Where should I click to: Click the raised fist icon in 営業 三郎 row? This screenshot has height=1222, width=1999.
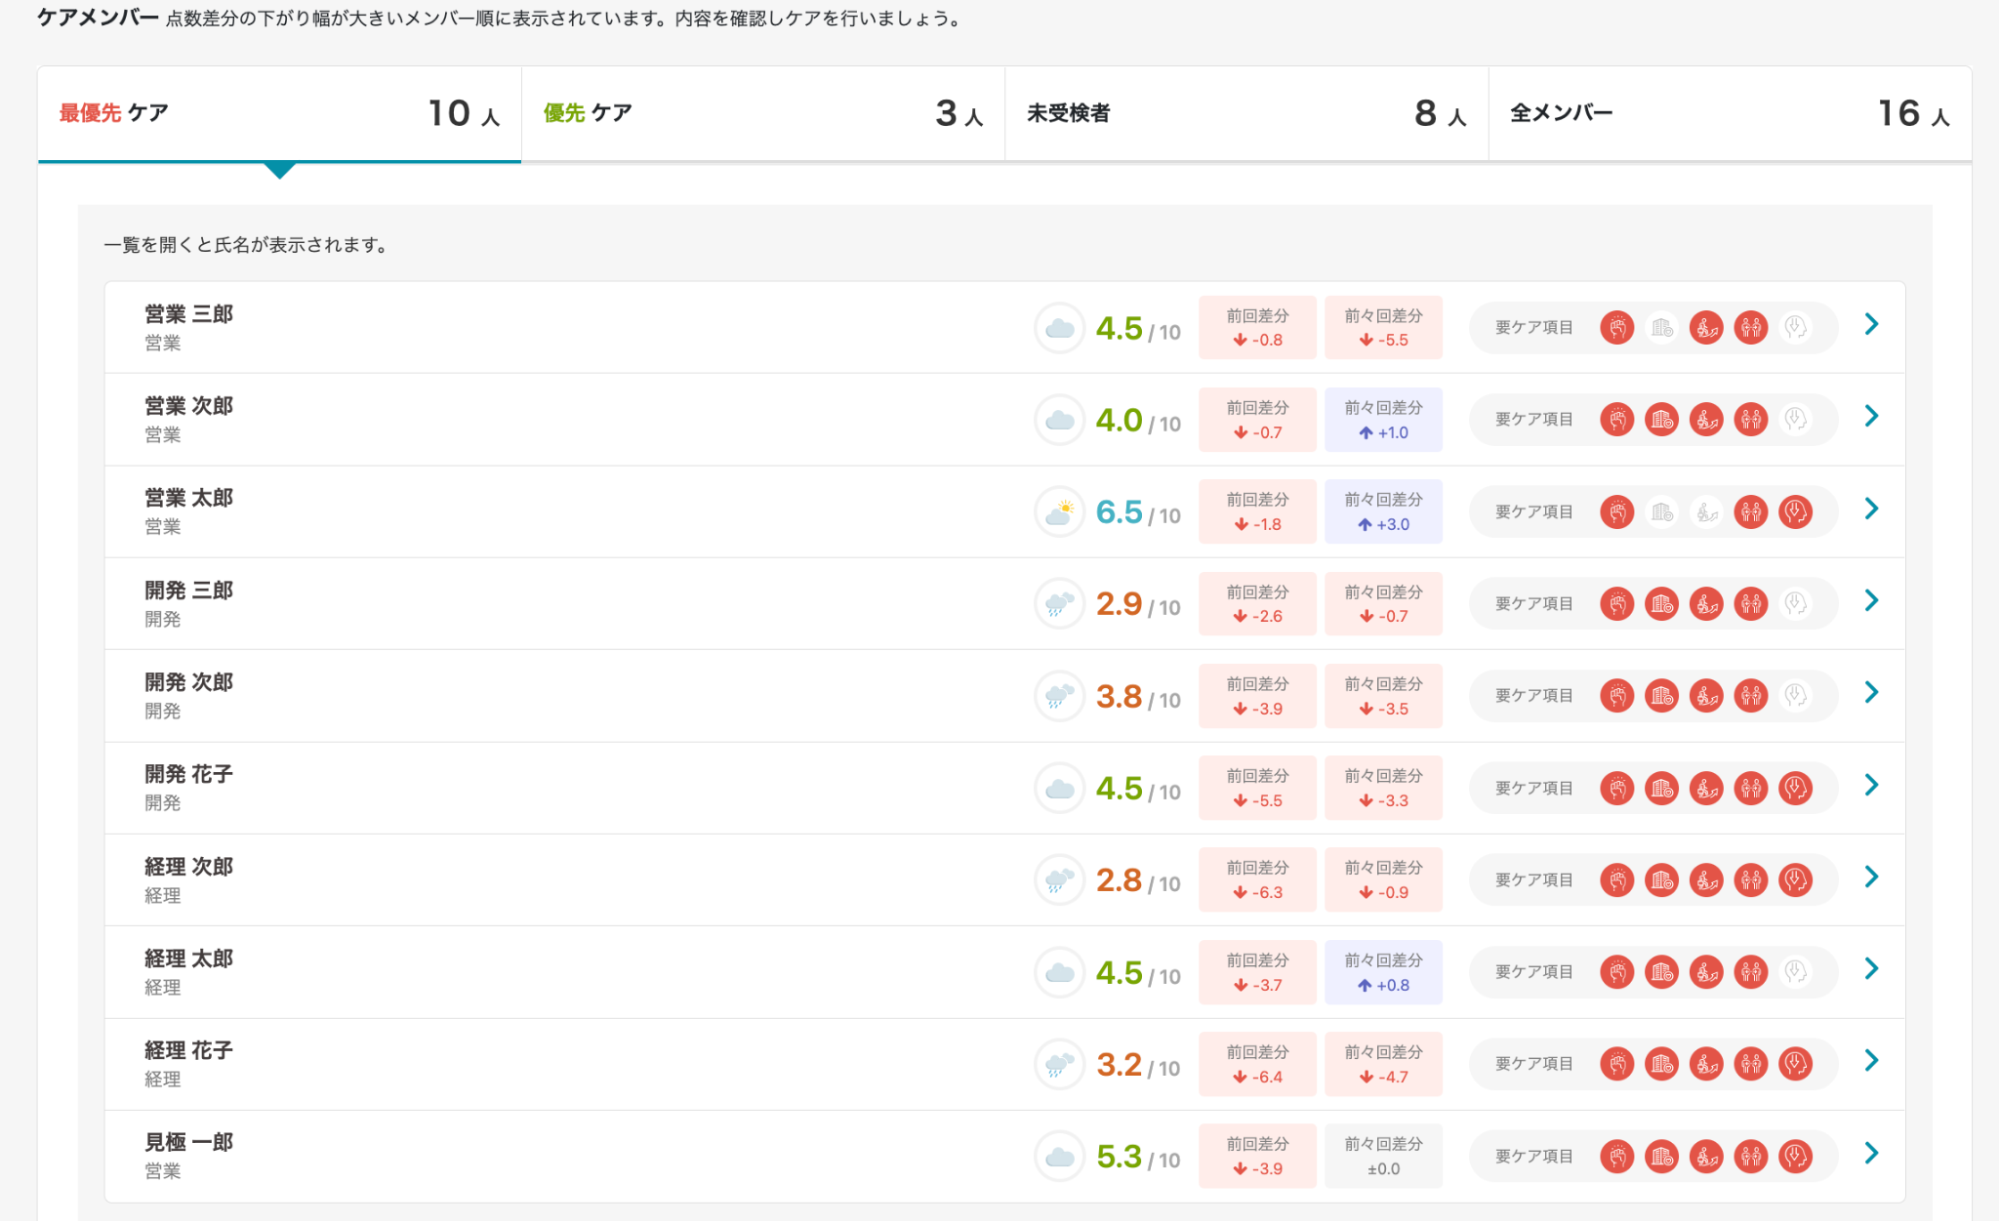tap(1617, 327)
